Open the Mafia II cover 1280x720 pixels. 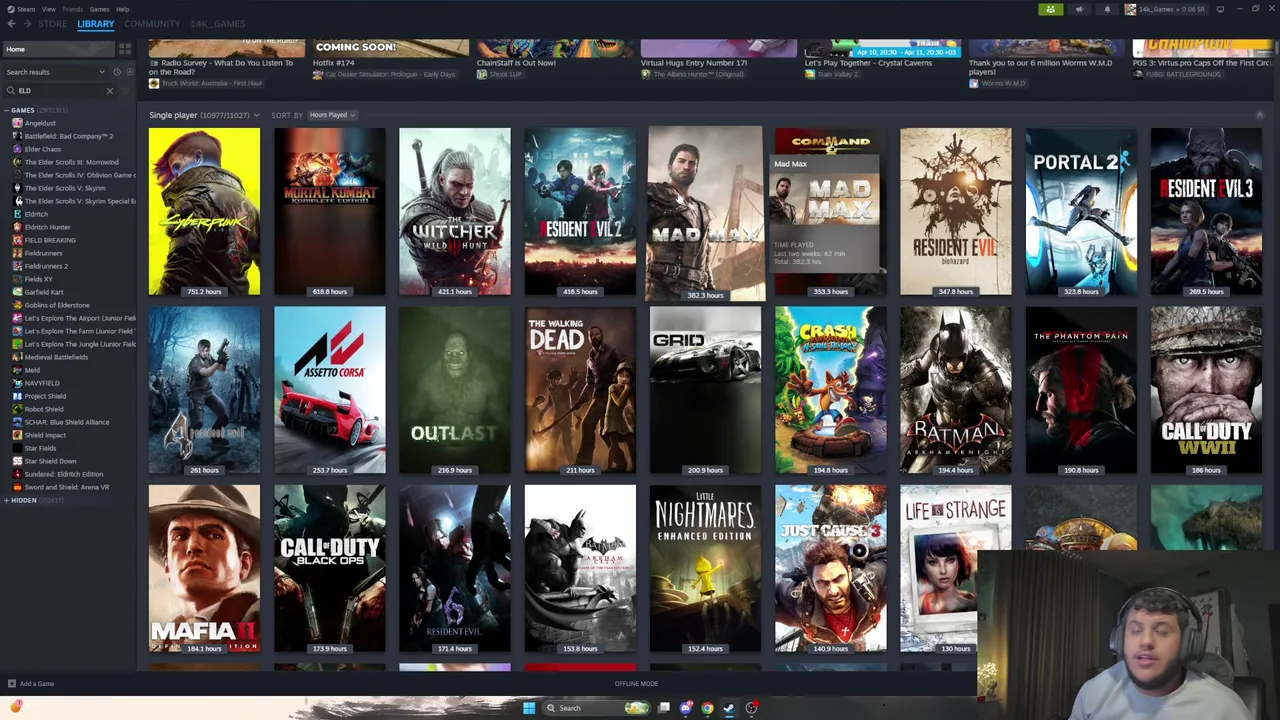pyautogui.click(x=204, y=568)
